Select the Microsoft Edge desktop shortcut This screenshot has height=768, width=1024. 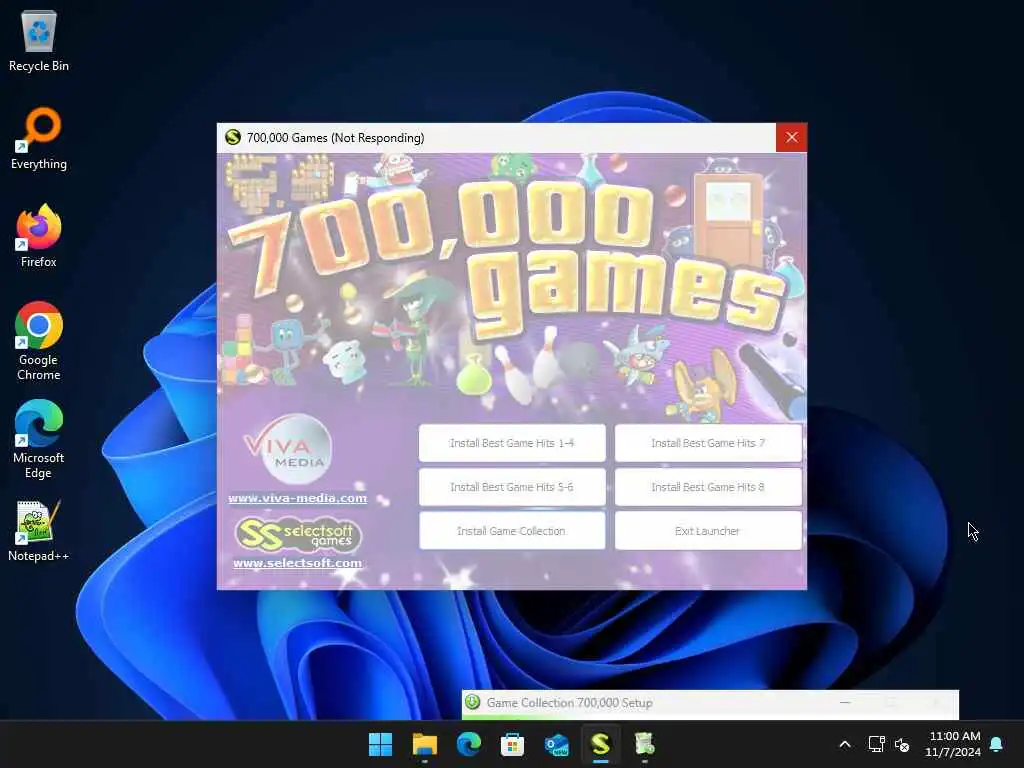coord(39,439)
